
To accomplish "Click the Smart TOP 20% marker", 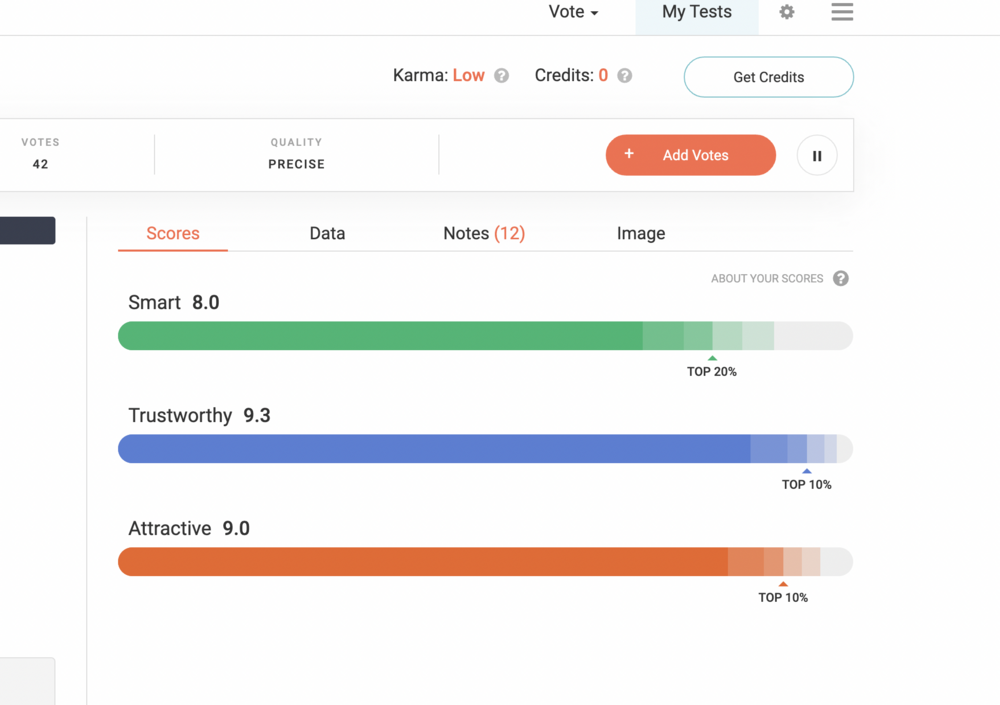I will point(712,367).
